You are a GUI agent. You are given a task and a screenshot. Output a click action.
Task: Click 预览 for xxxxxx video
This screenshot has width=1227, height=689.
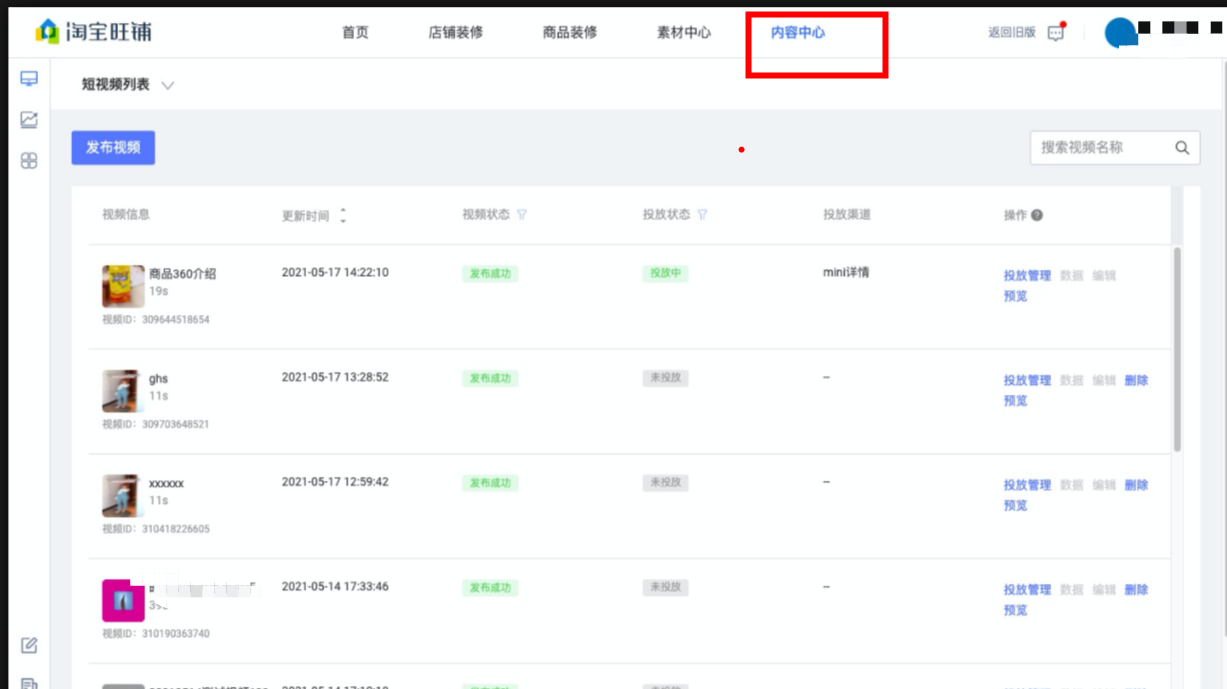point(1015,506)
